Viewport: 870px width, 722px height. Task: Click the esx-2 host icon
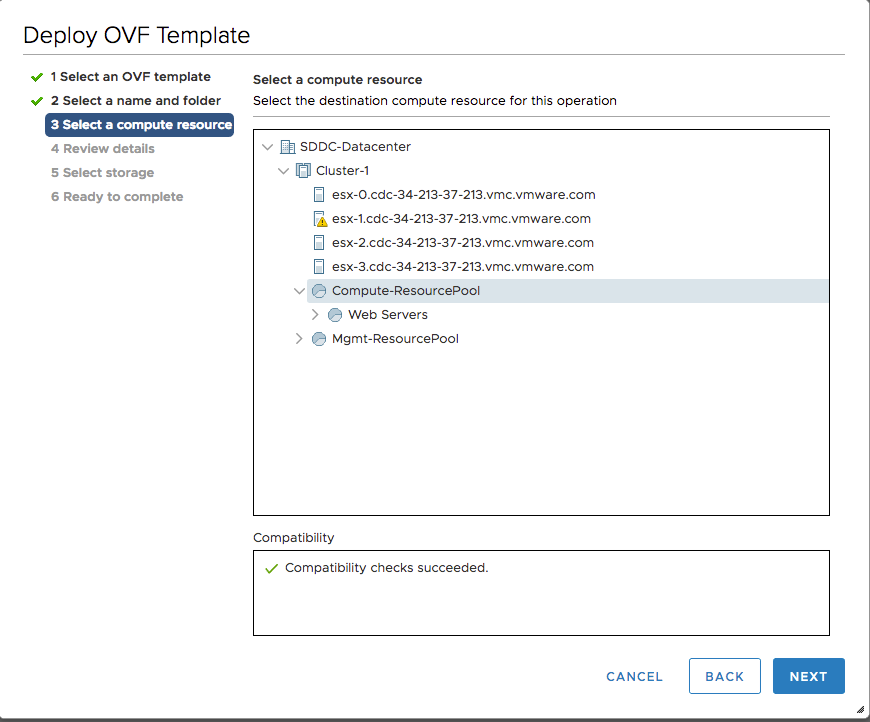(x=319, y=243)
